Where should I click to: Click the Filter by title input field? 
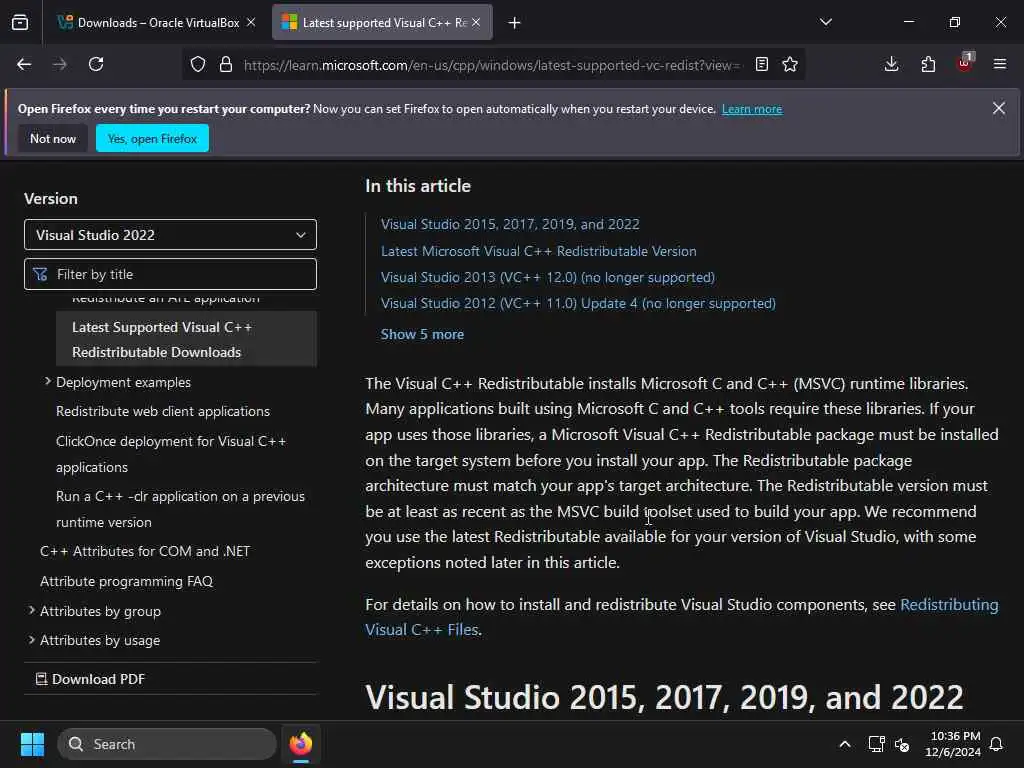pyautogui.click(x=180, y=274)
